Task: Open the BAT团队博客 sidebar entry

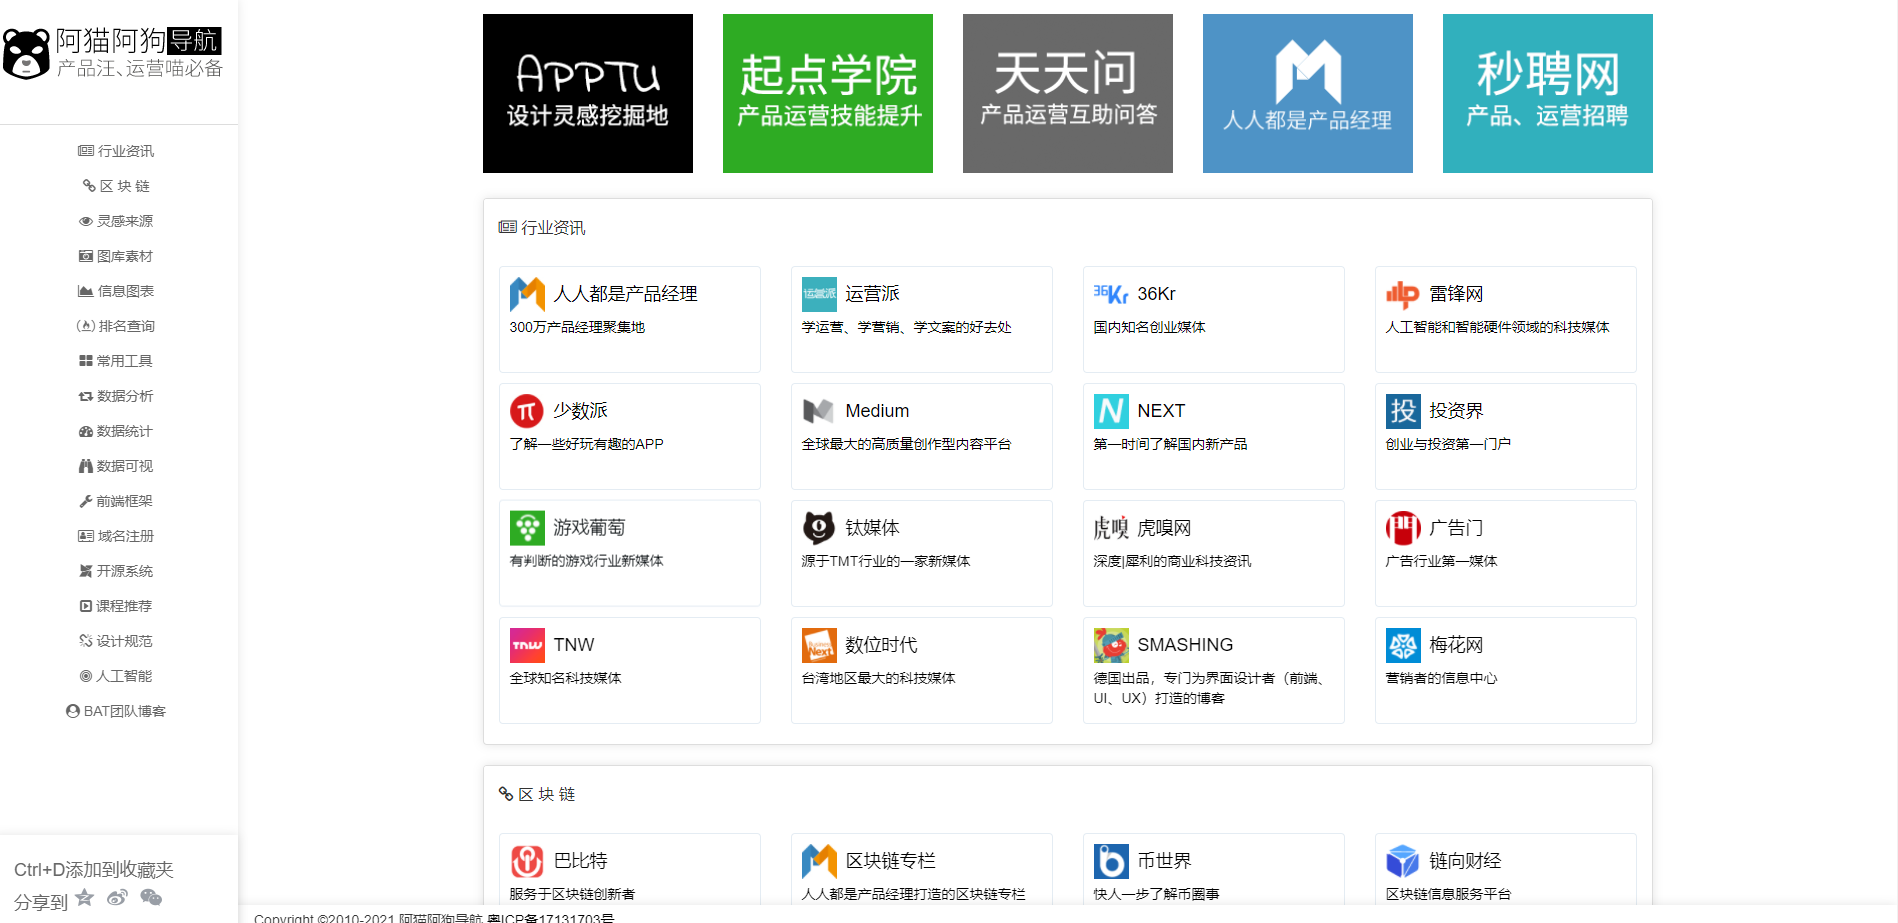Action: pyautogui.click(x=115, y=710)
